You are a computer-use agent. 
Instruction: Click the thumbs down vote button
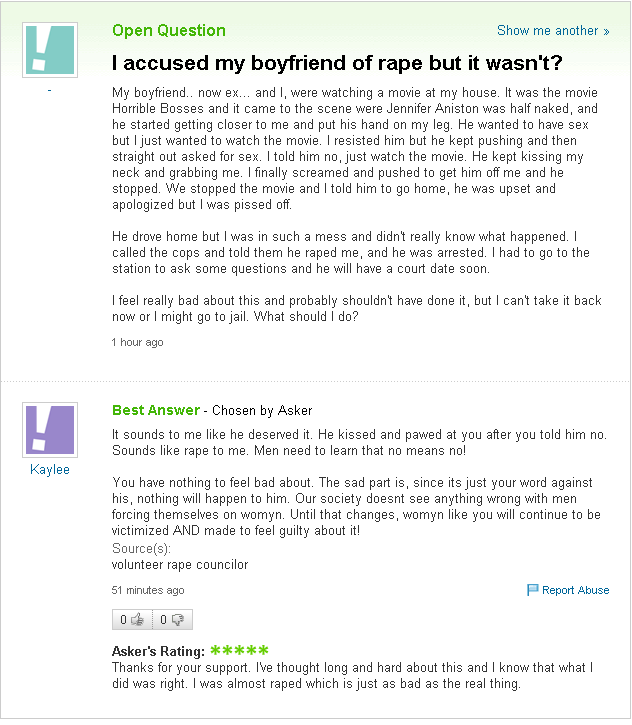pyautogui.click(x=172, y=620)
